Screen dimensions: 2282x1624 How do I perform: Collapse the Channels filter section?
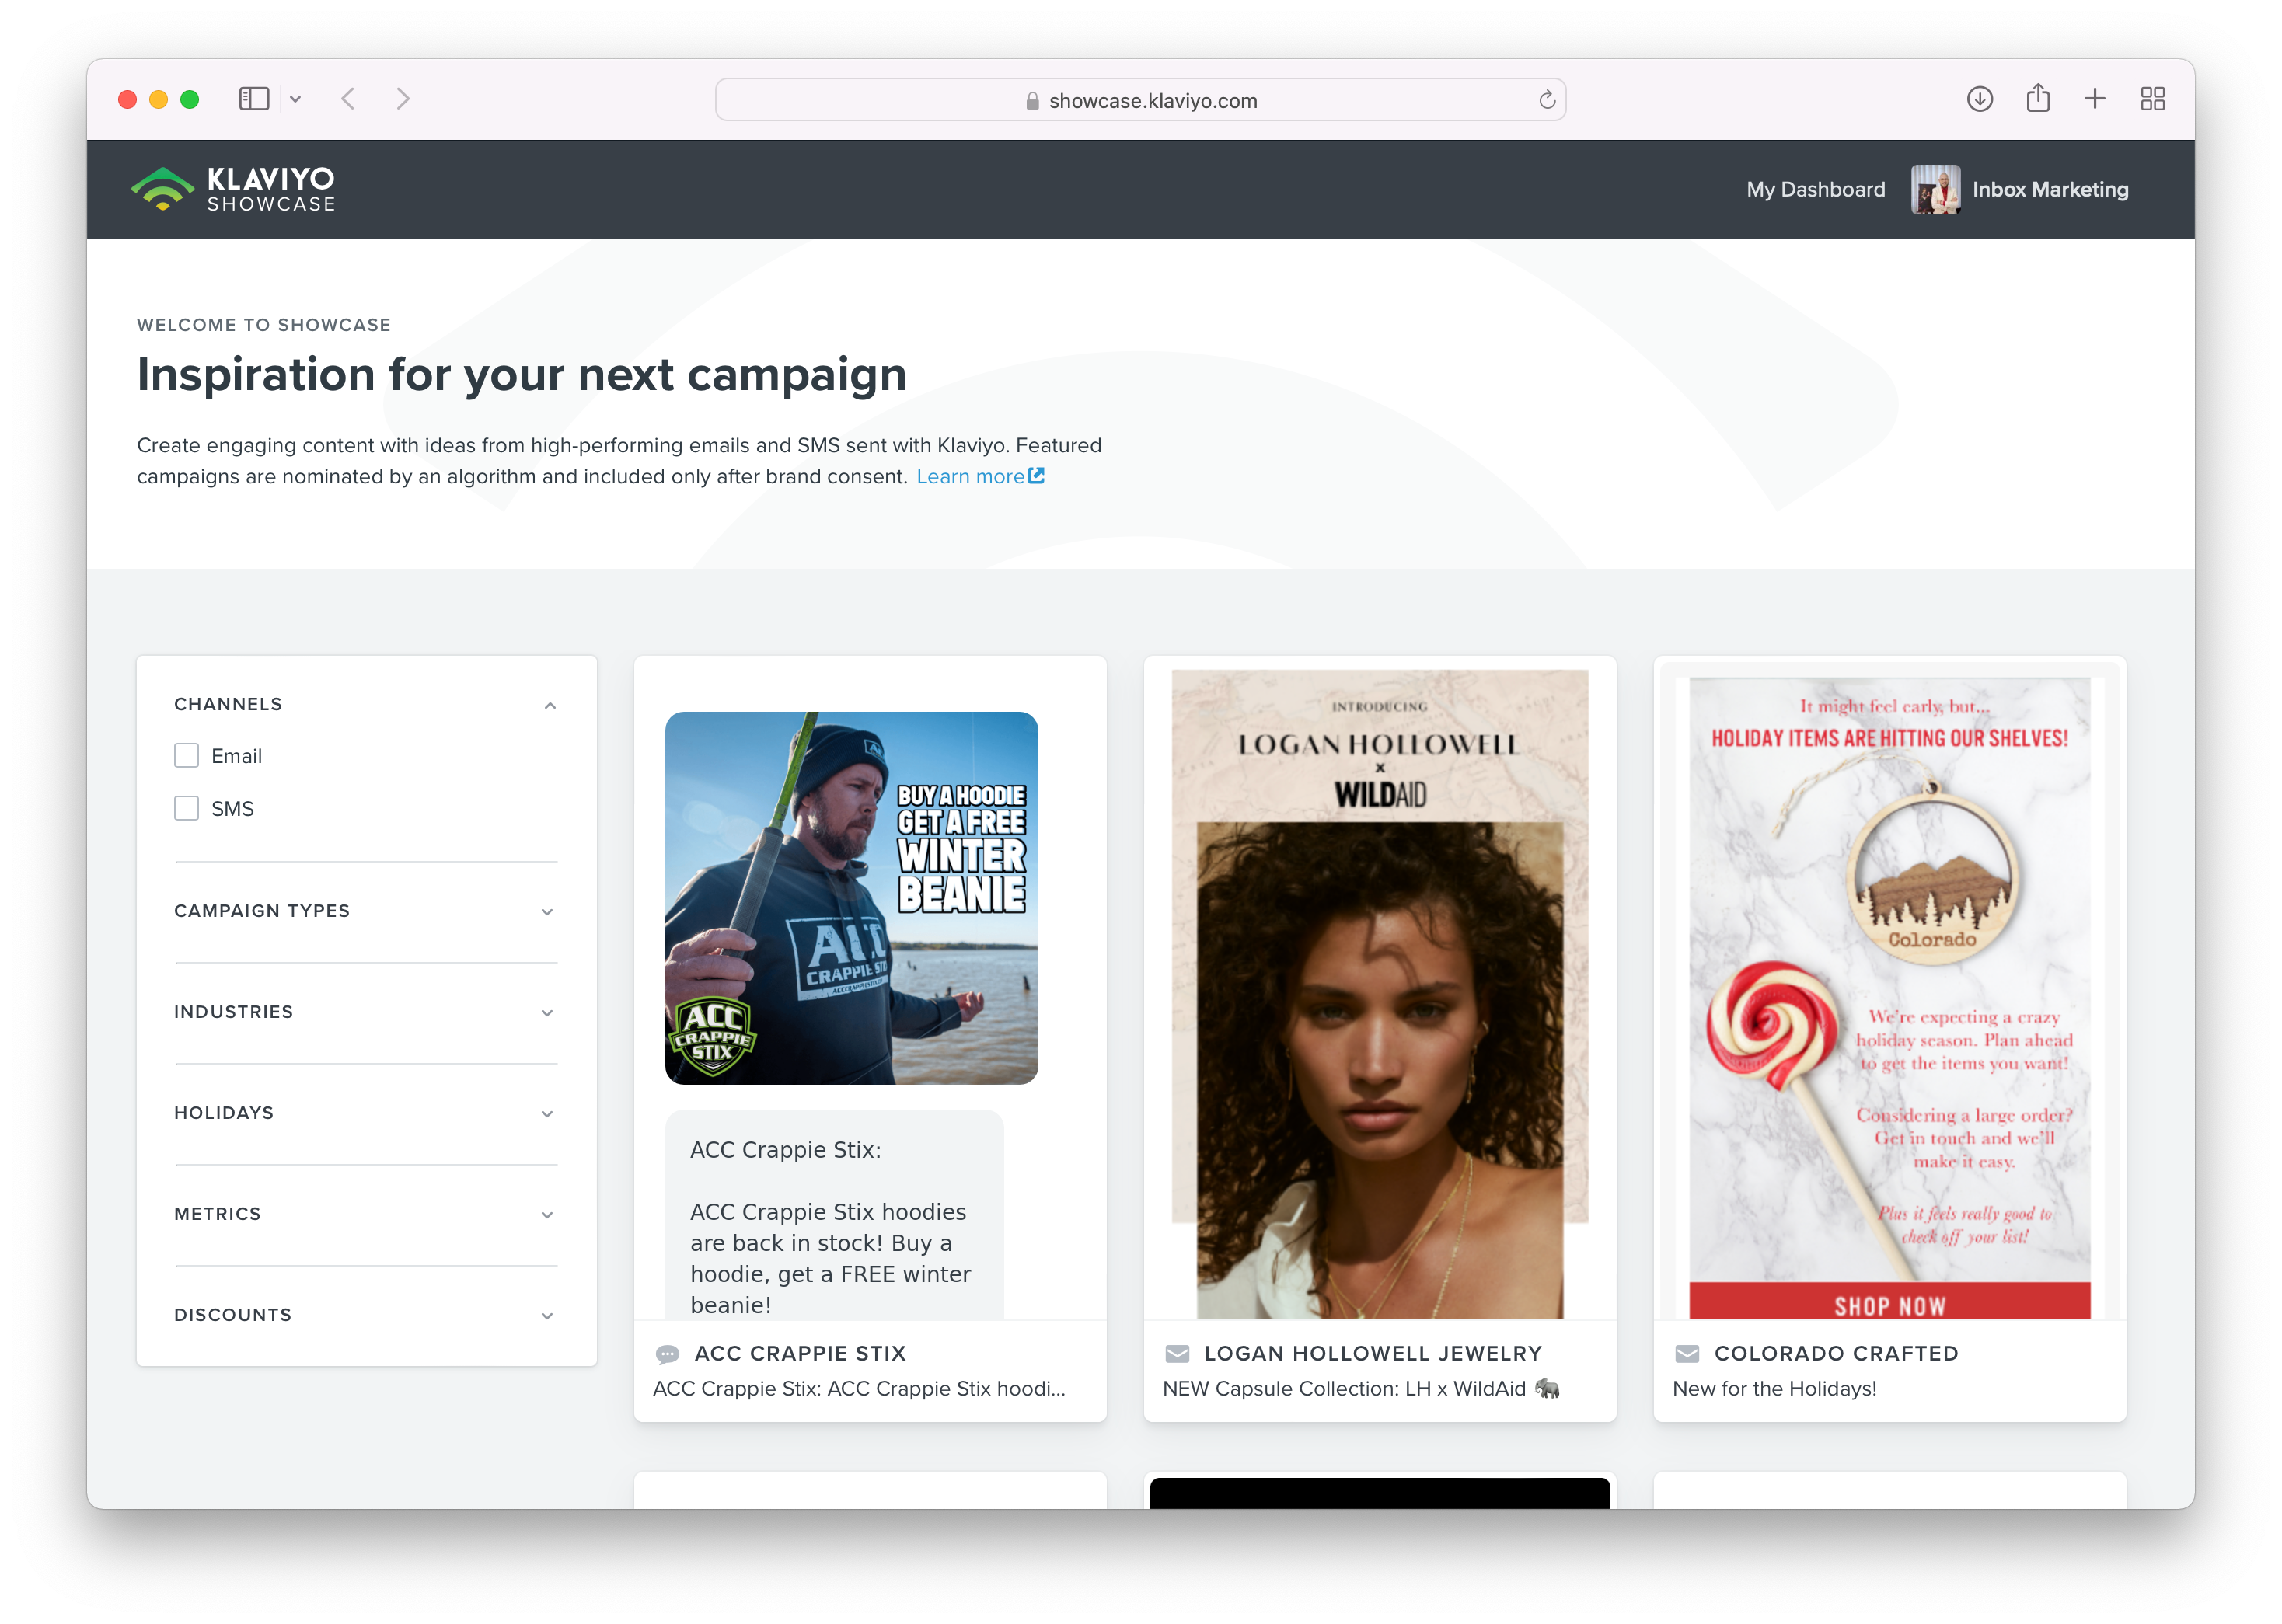pos(549,705)
